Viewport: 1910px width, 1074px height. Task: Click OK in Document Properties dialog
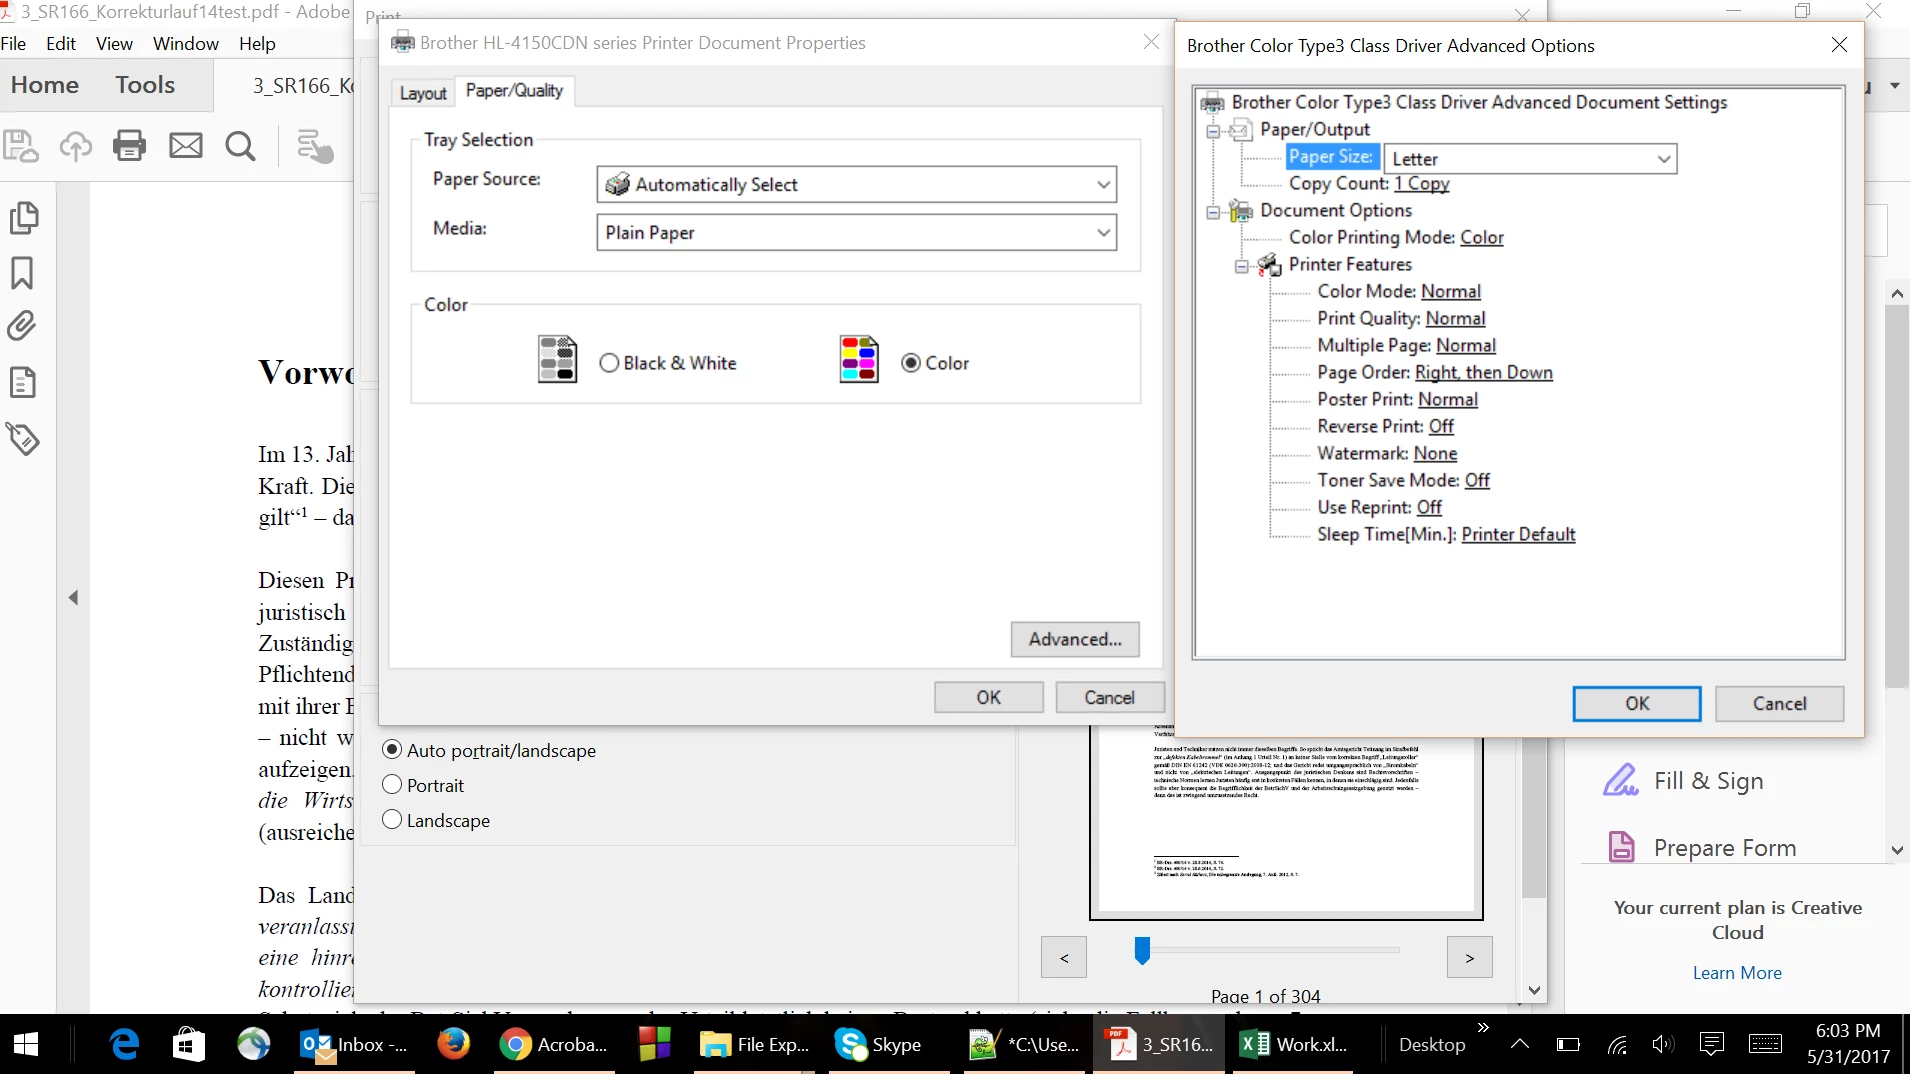click(988, 697)
